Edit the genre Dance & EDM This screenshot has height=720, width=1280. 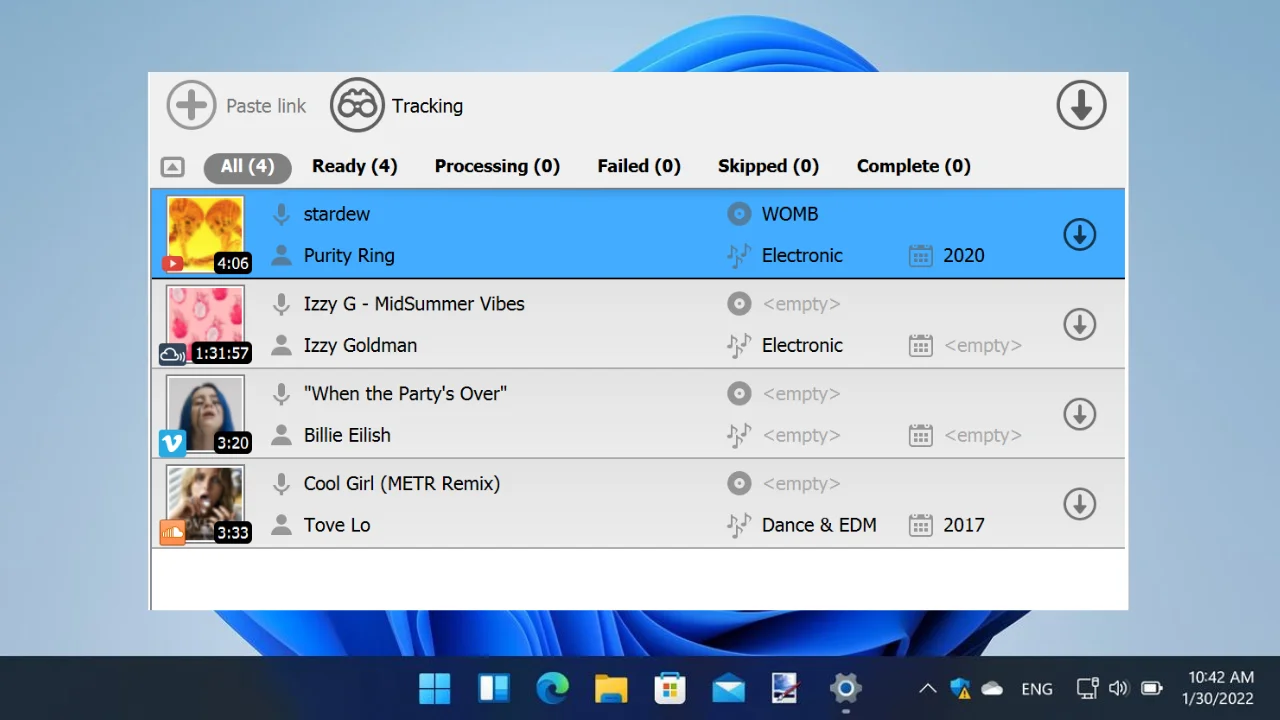tap(819, 525)
